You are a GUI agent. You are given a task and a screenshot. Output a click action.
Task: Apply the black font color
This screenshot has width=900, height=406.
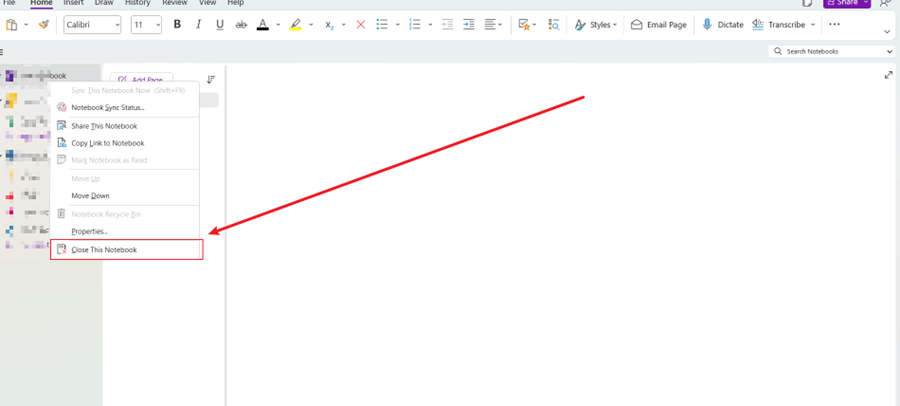263,25
